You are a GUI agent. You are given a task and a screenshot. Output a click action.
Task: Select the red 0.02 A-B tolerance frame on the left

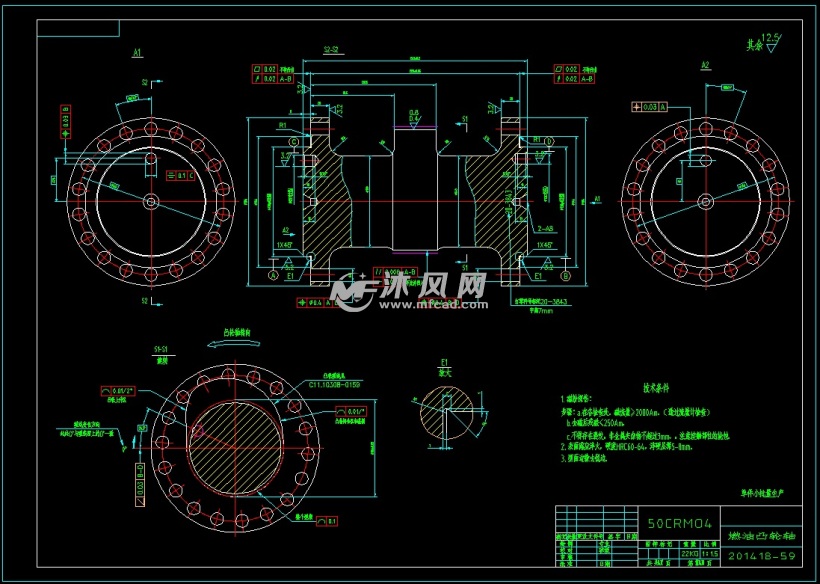pos(272,79)
